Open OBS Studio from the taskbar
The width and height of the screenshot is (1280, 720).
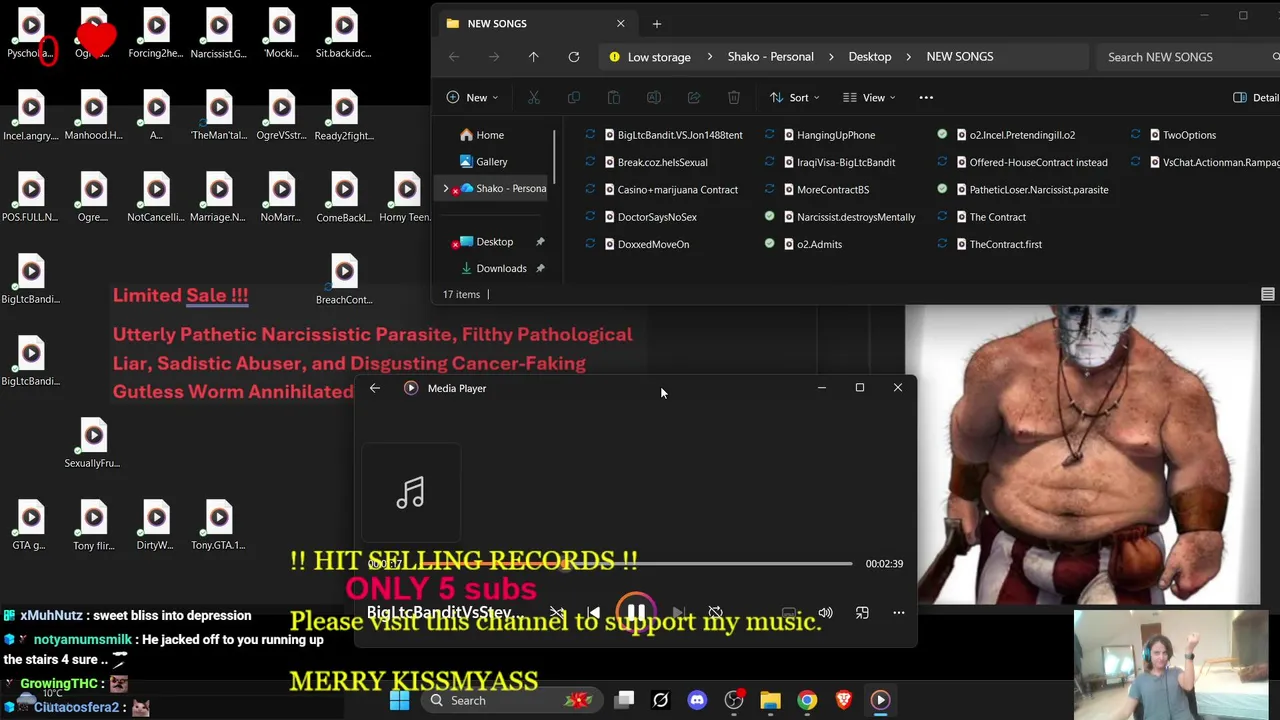click(733, 700)
